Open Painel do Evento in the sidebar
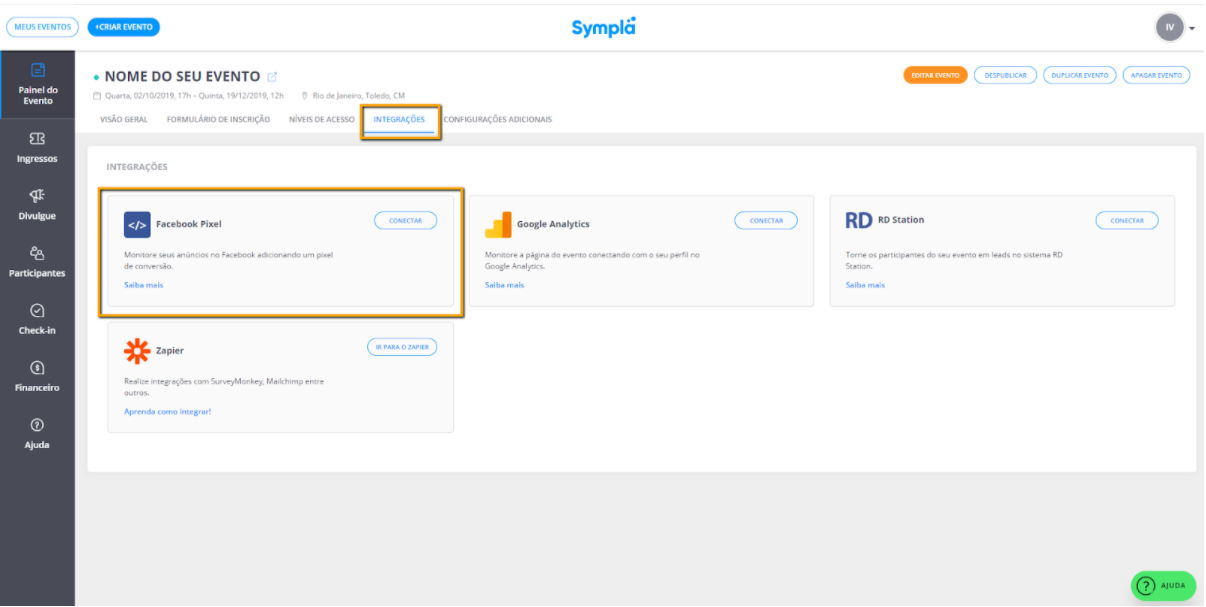The height and width of the screenshot is (607, 1206). tap(37, 84)
